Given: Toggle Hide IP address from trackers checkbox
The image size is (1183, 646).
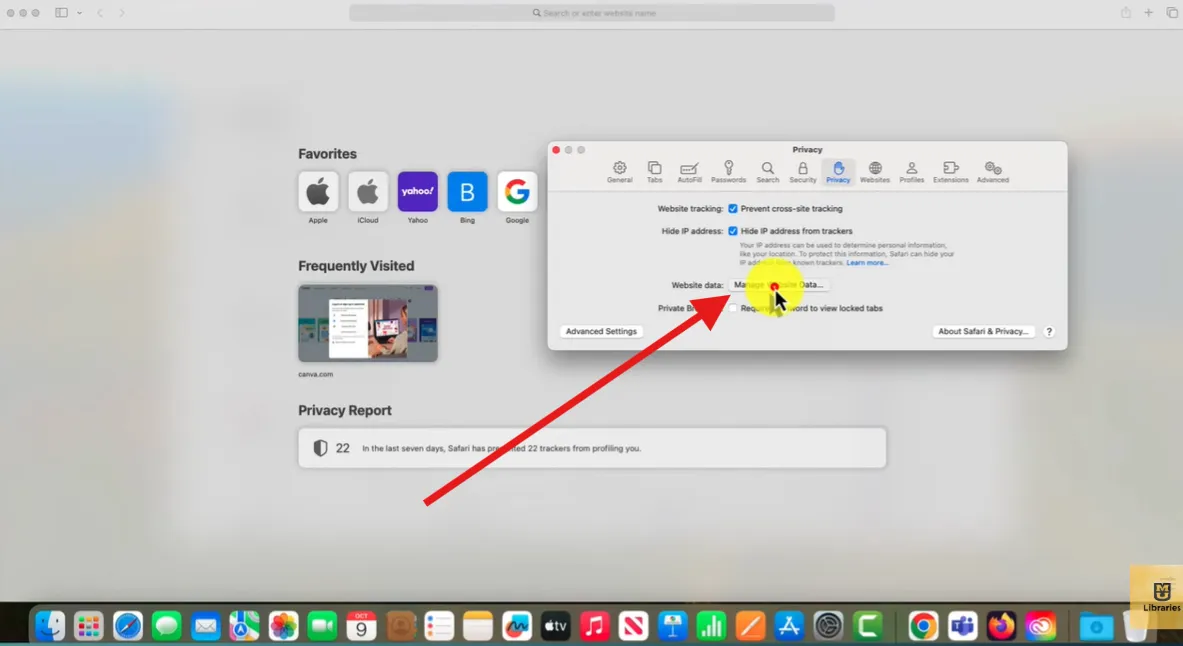Looking at the screenshot, I should click(733, 231).
